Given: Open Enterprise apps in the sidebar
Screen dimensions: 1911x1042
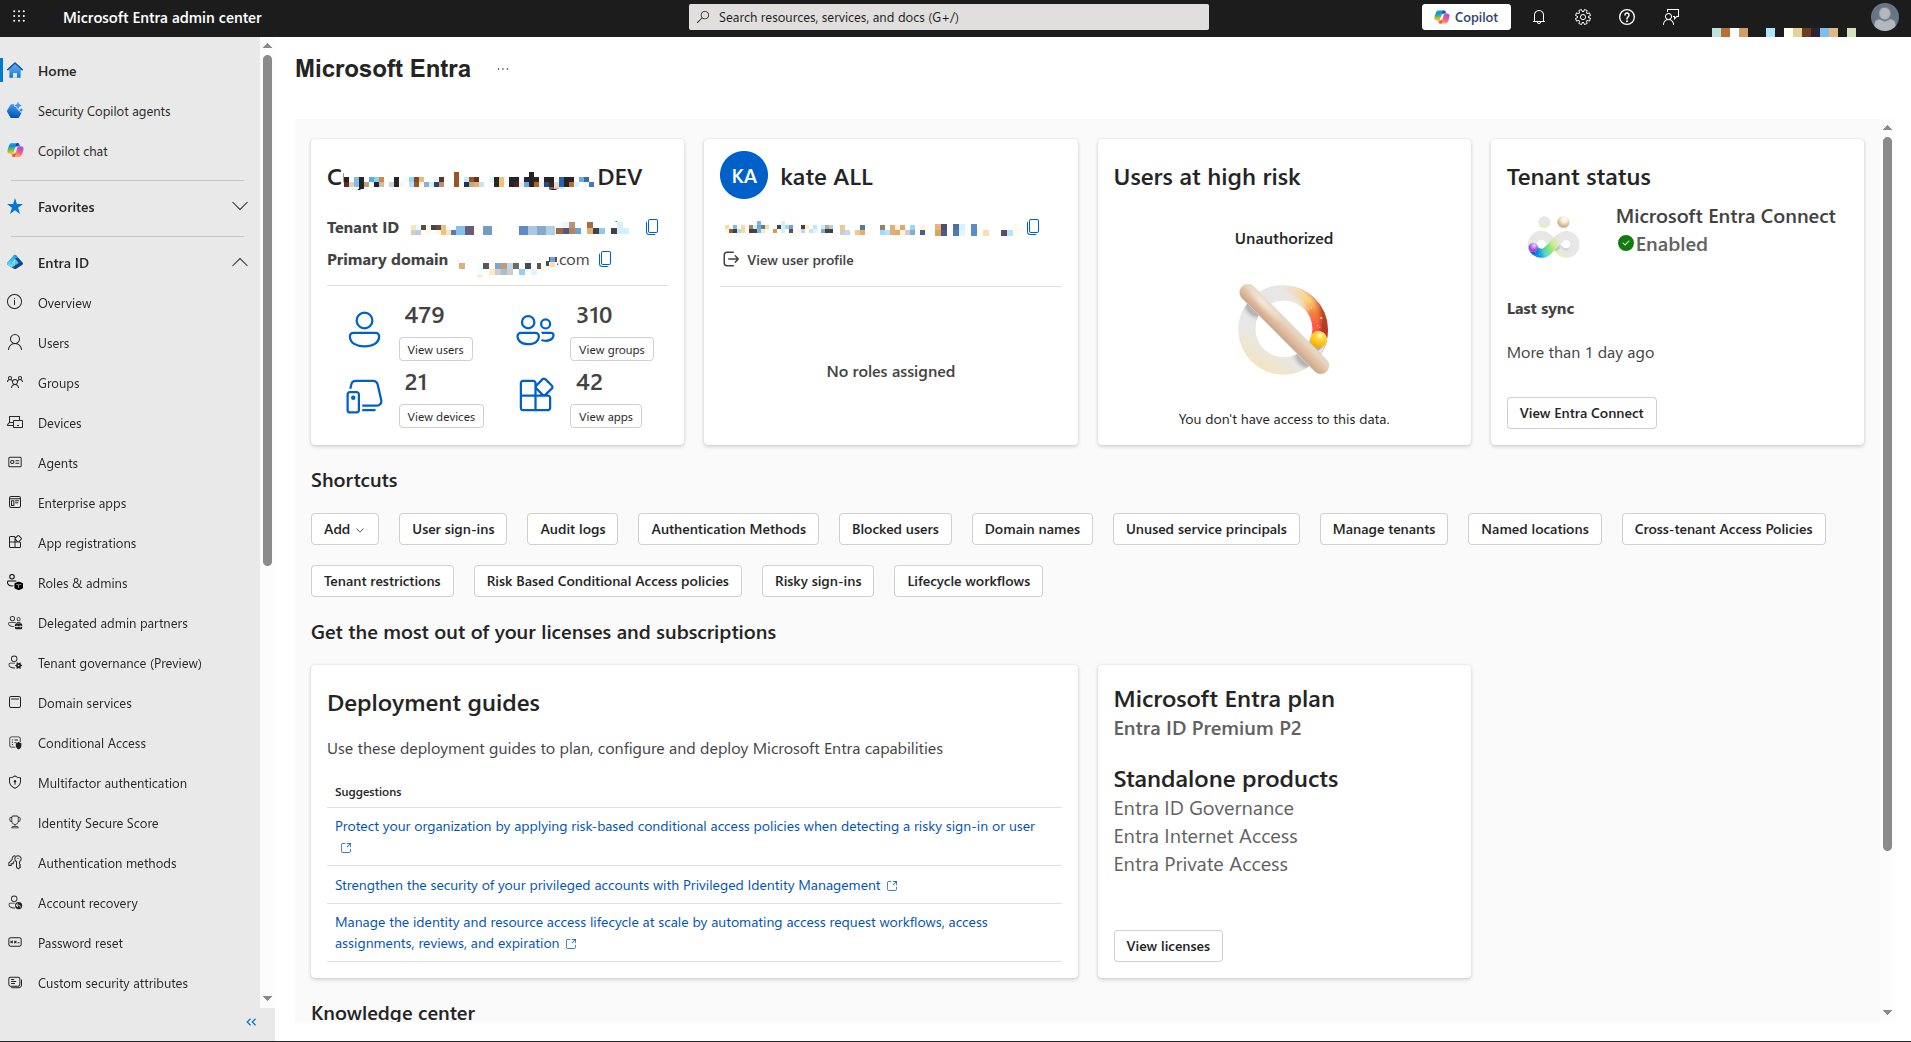Looking at the screenshot, I should pos(82,503).
